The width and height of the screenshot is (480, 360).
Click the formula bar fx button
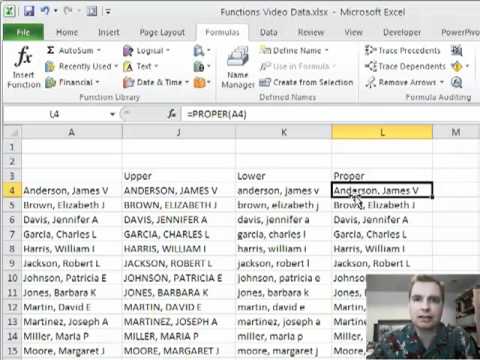[x=172, y=114]
